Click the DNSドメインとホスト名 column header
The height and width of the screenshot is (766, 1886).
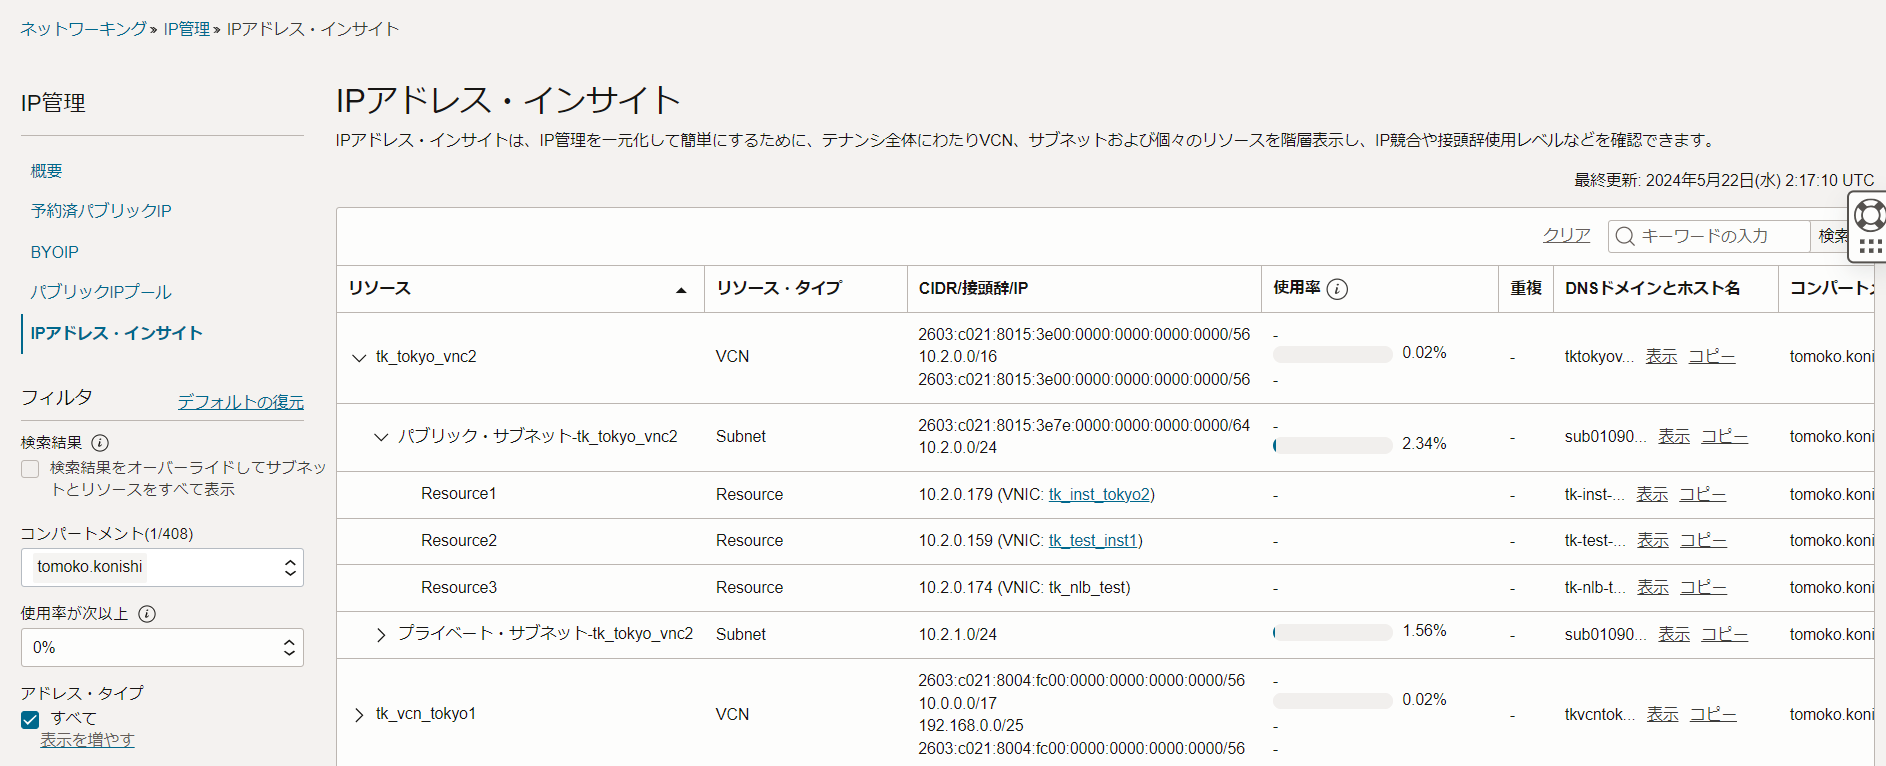(x=1652, y=288)
